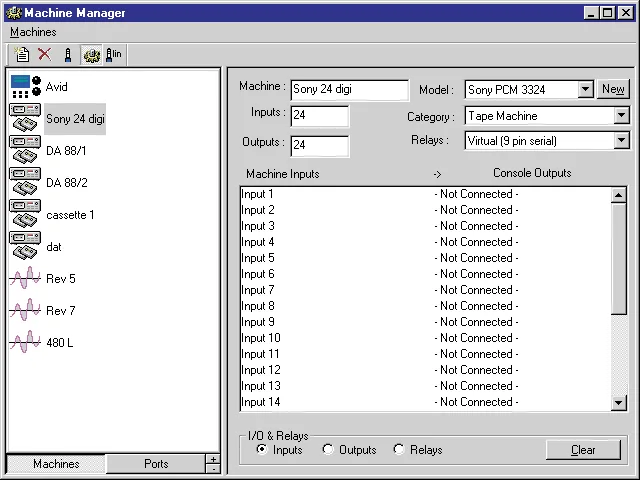
Task: Click the Avid machine icon
Action: [25, 87]
